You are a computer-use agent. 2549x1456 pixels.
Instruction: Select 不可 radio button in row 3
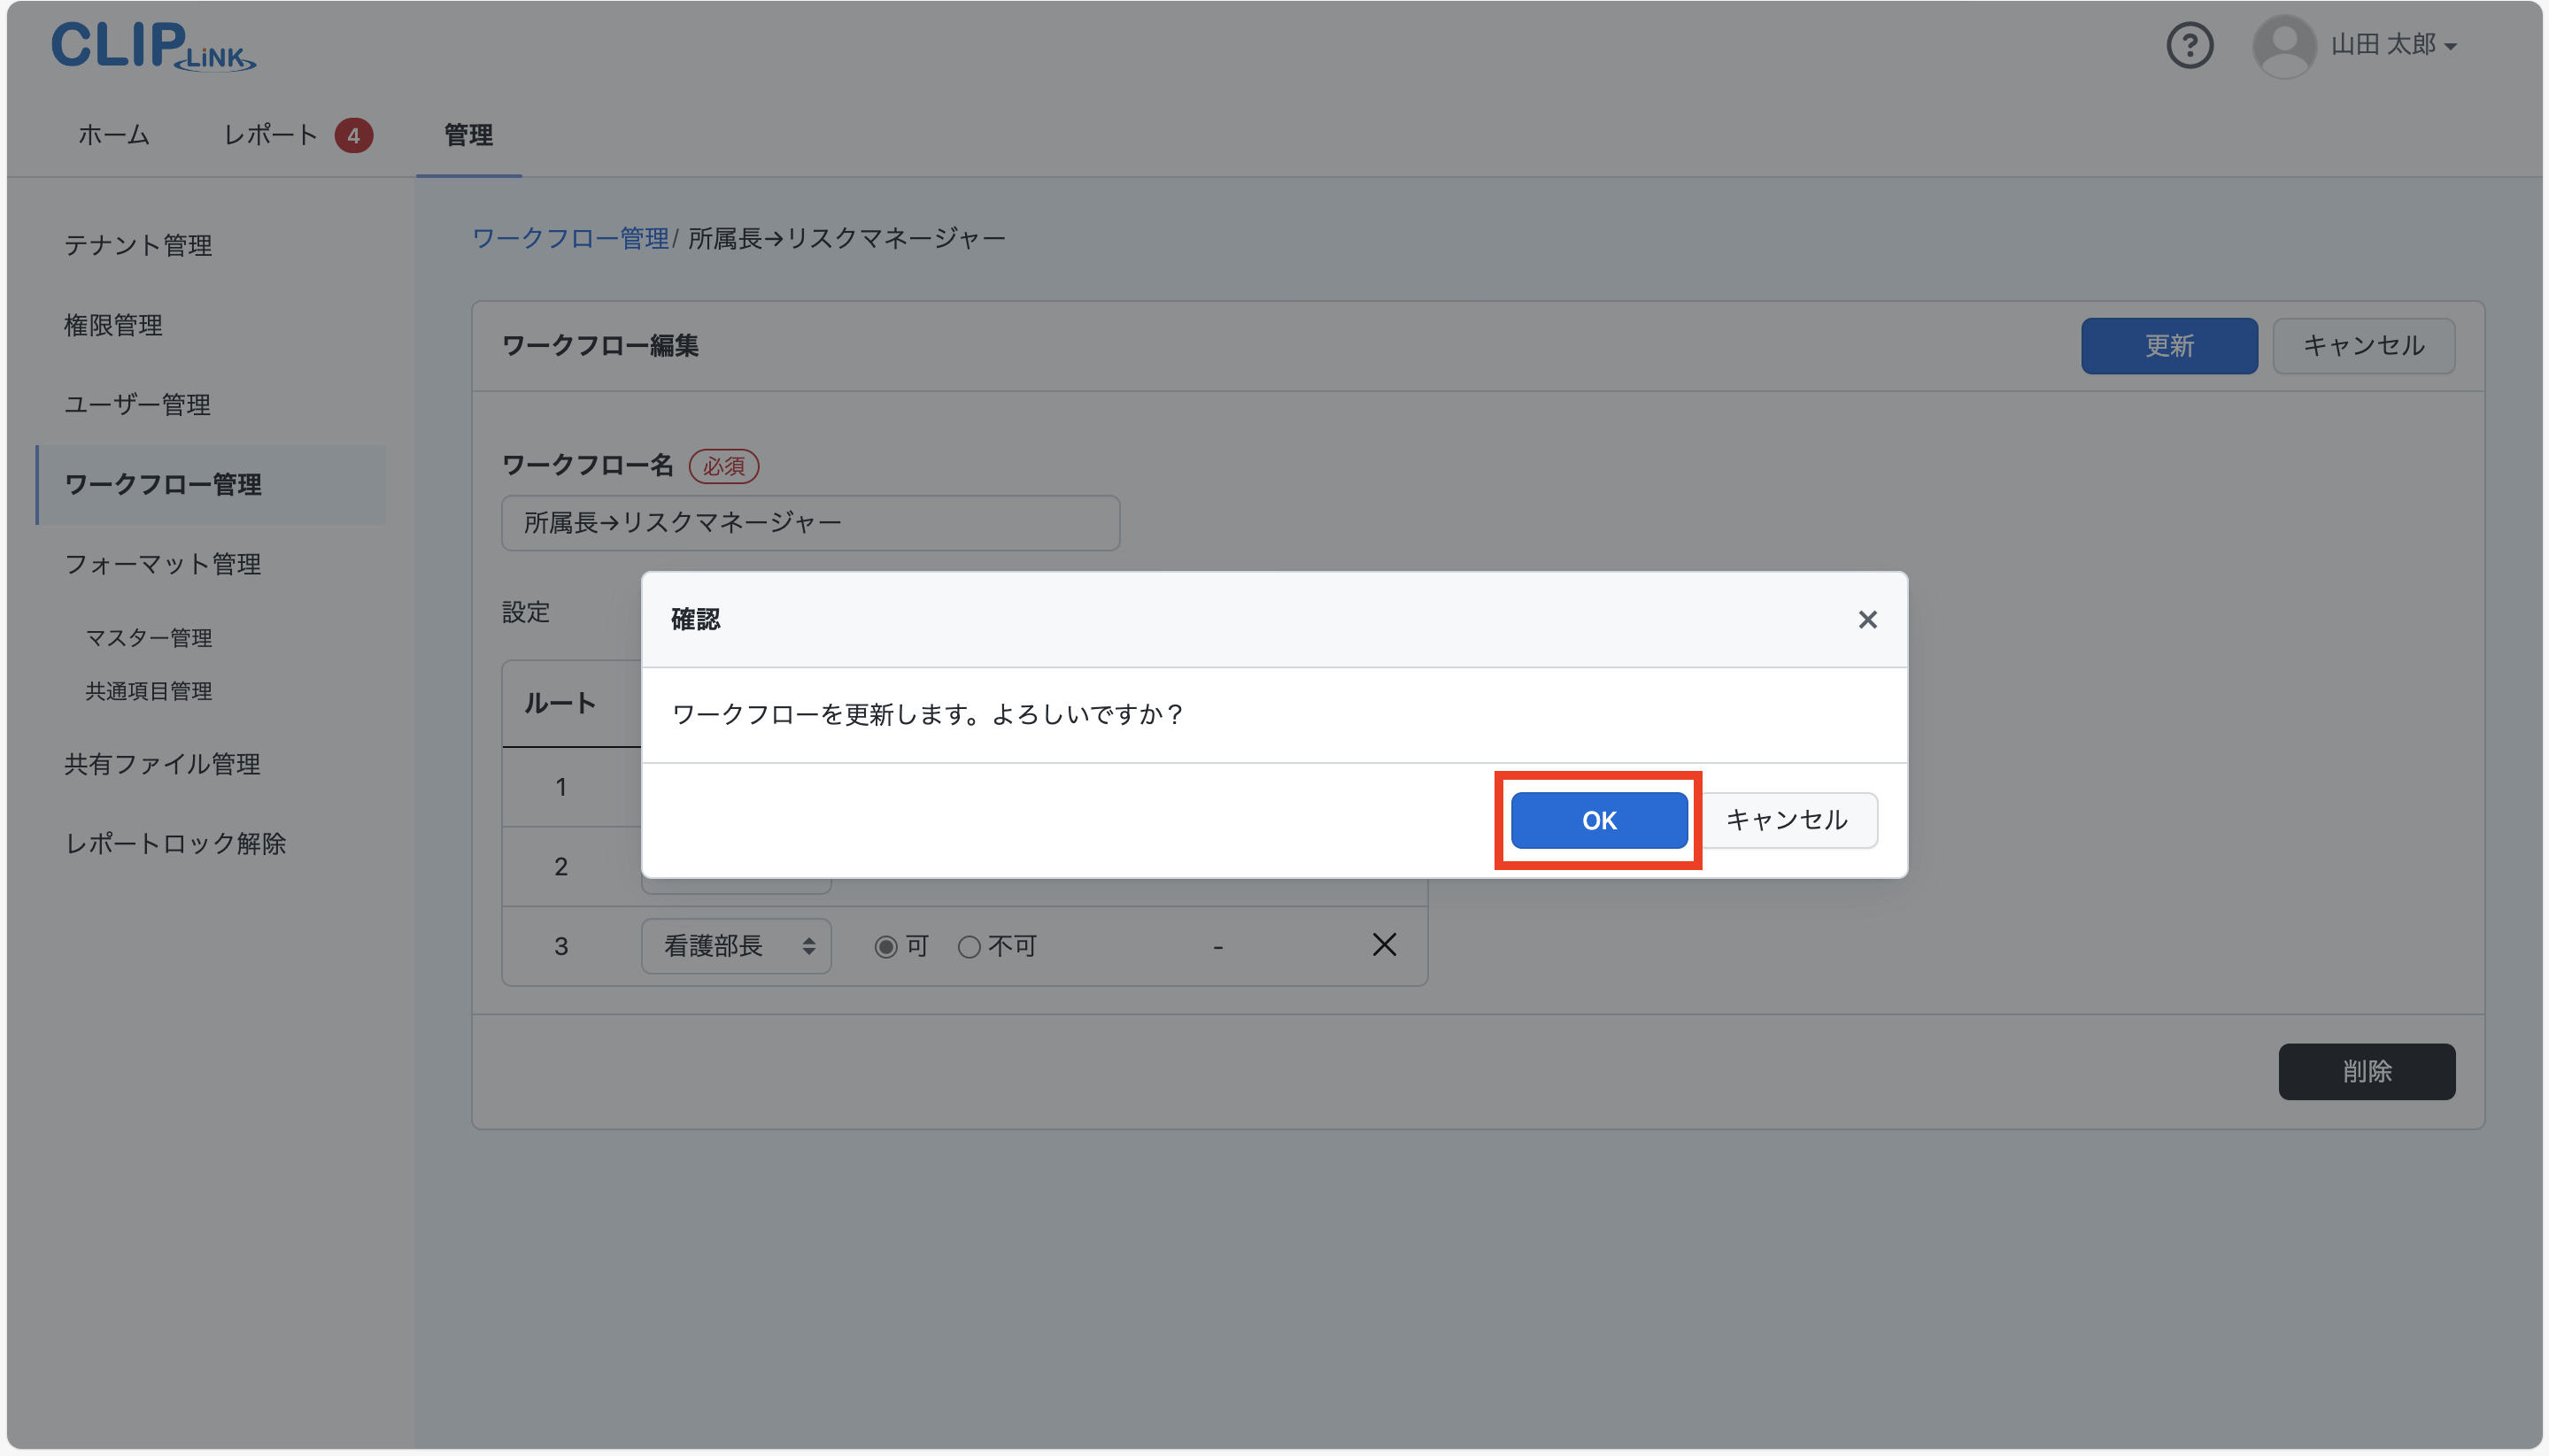point(968,946)
